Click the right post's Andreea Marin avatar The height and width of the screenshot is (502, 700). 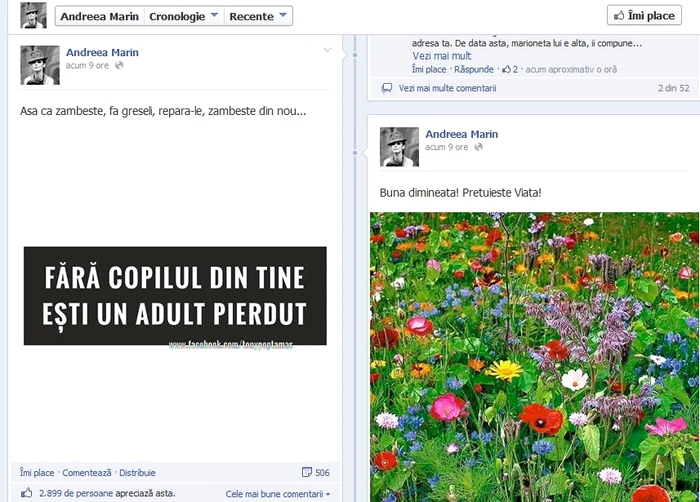pos(399,147)
